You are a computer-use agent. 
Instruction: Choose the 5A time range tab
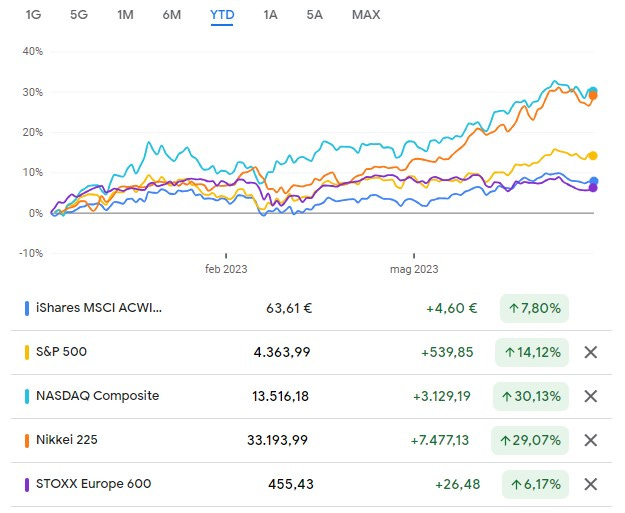(314, 15)
